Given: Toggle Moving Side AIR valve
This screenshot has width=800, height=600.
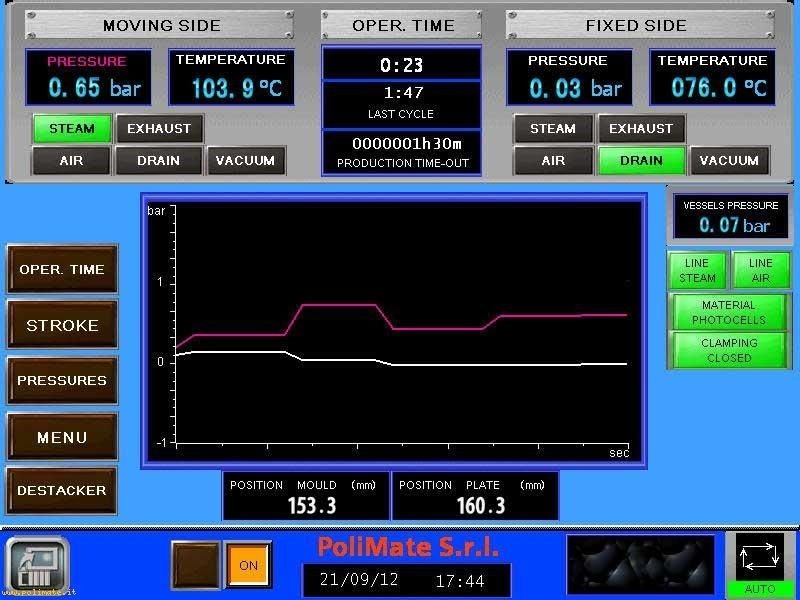Looking at the screenshot, I should (x=71, y=161).
